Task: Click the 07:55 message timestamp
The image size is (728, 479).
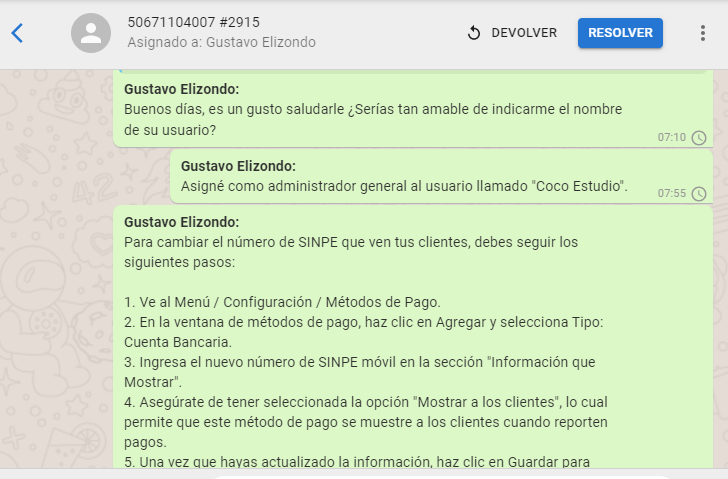Action: click(671, 193)
